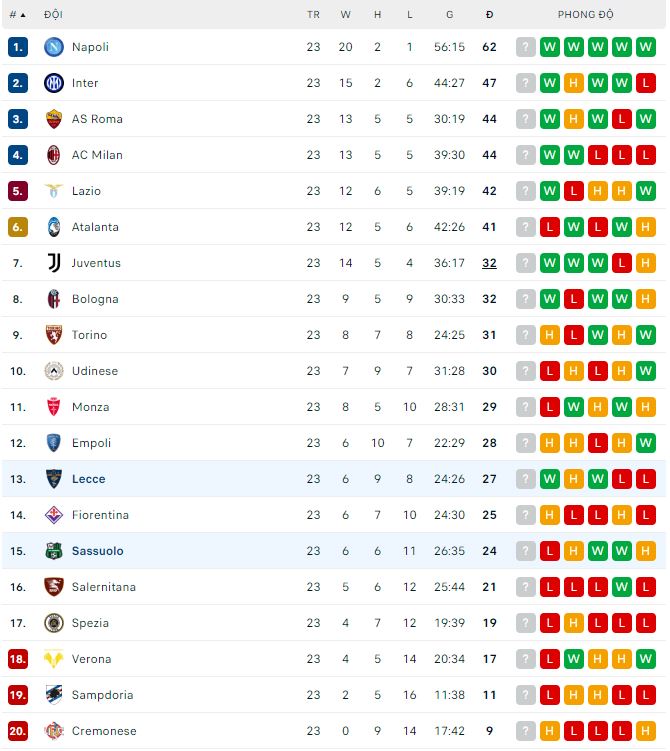Screen dimensions: 670x751
Task: Sort standings by W wins column
Action: point(346,15)
